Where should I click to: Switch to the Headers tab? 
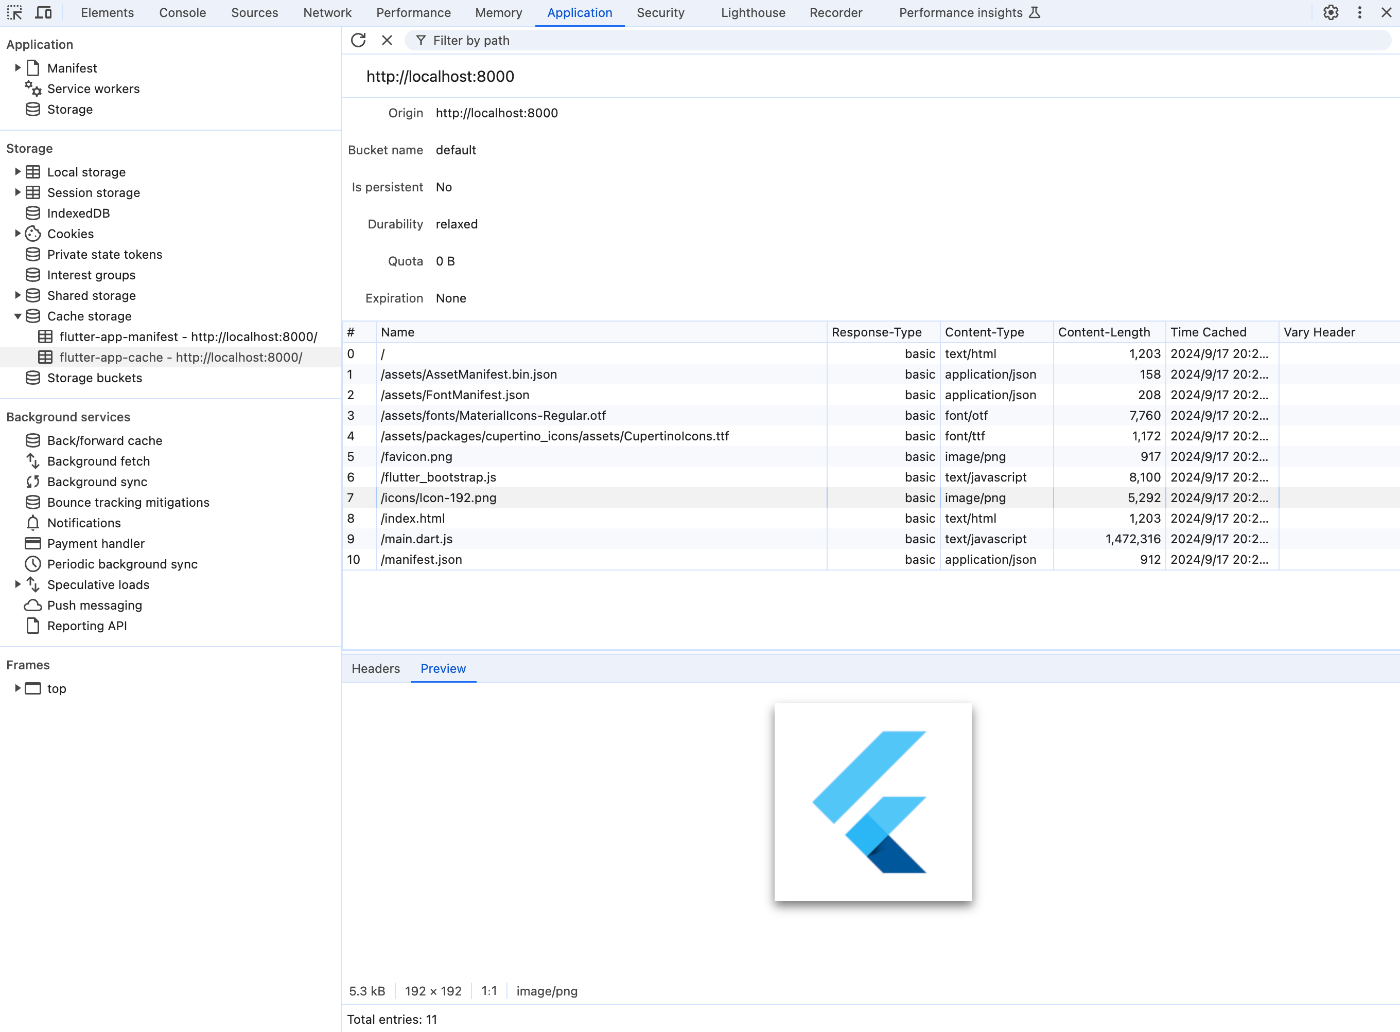click(376, 669)
